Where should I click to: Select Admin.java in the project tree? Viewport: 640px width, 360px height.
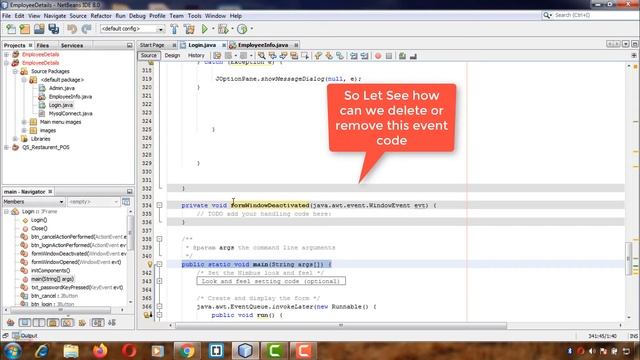(x=62, y=88)
